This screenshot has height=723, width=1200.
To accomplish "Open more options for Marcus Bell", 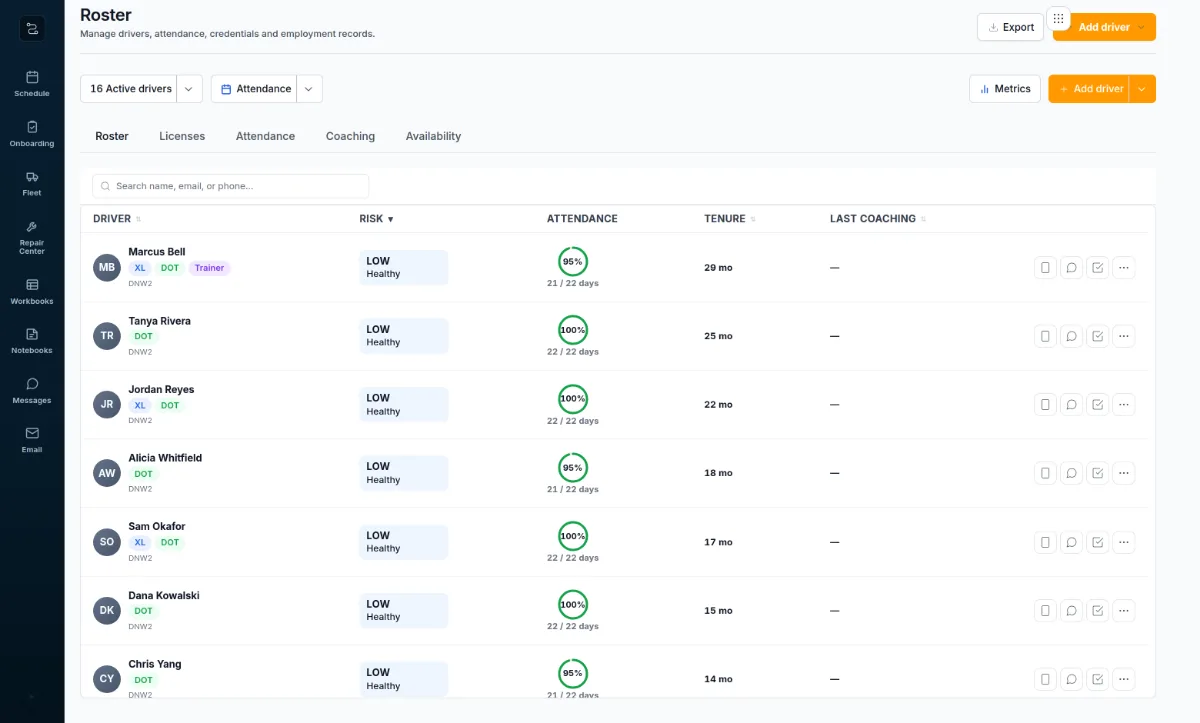I will click(x=1124, y=267).
